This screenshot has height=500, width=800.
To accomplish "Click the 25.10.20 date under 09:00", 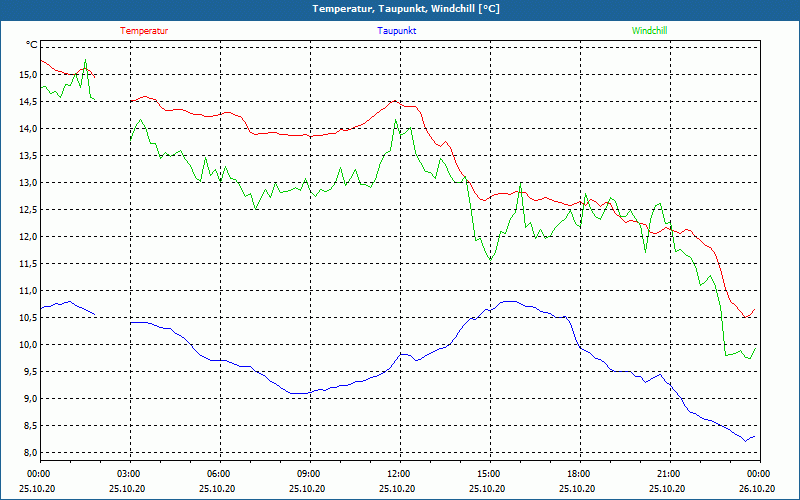I will [307, 488].
